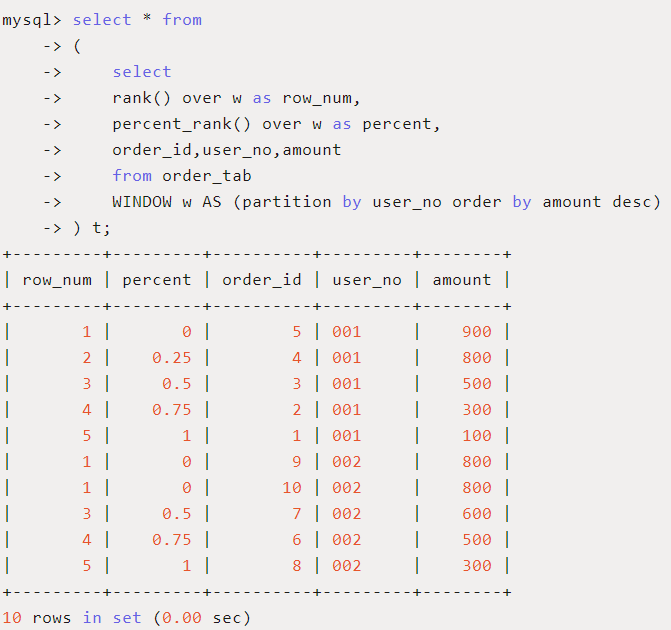Click user_no '001' in amount 900 row
This screenshot has height=630, width=671.
pyautogui.click(x=347, y=332)
